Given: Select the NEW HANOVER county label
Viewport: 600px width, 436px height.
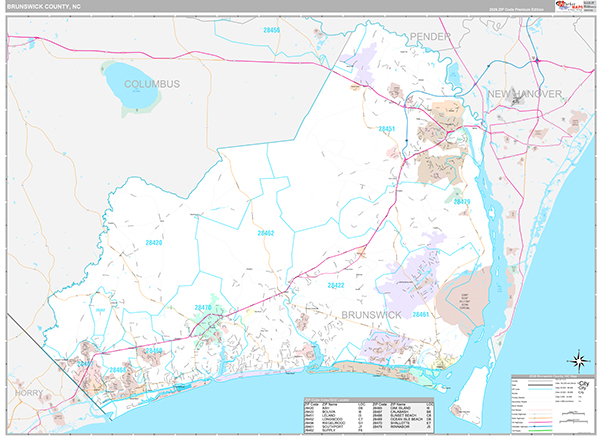Looking at the screenshot, I should (x=525, y=93).
